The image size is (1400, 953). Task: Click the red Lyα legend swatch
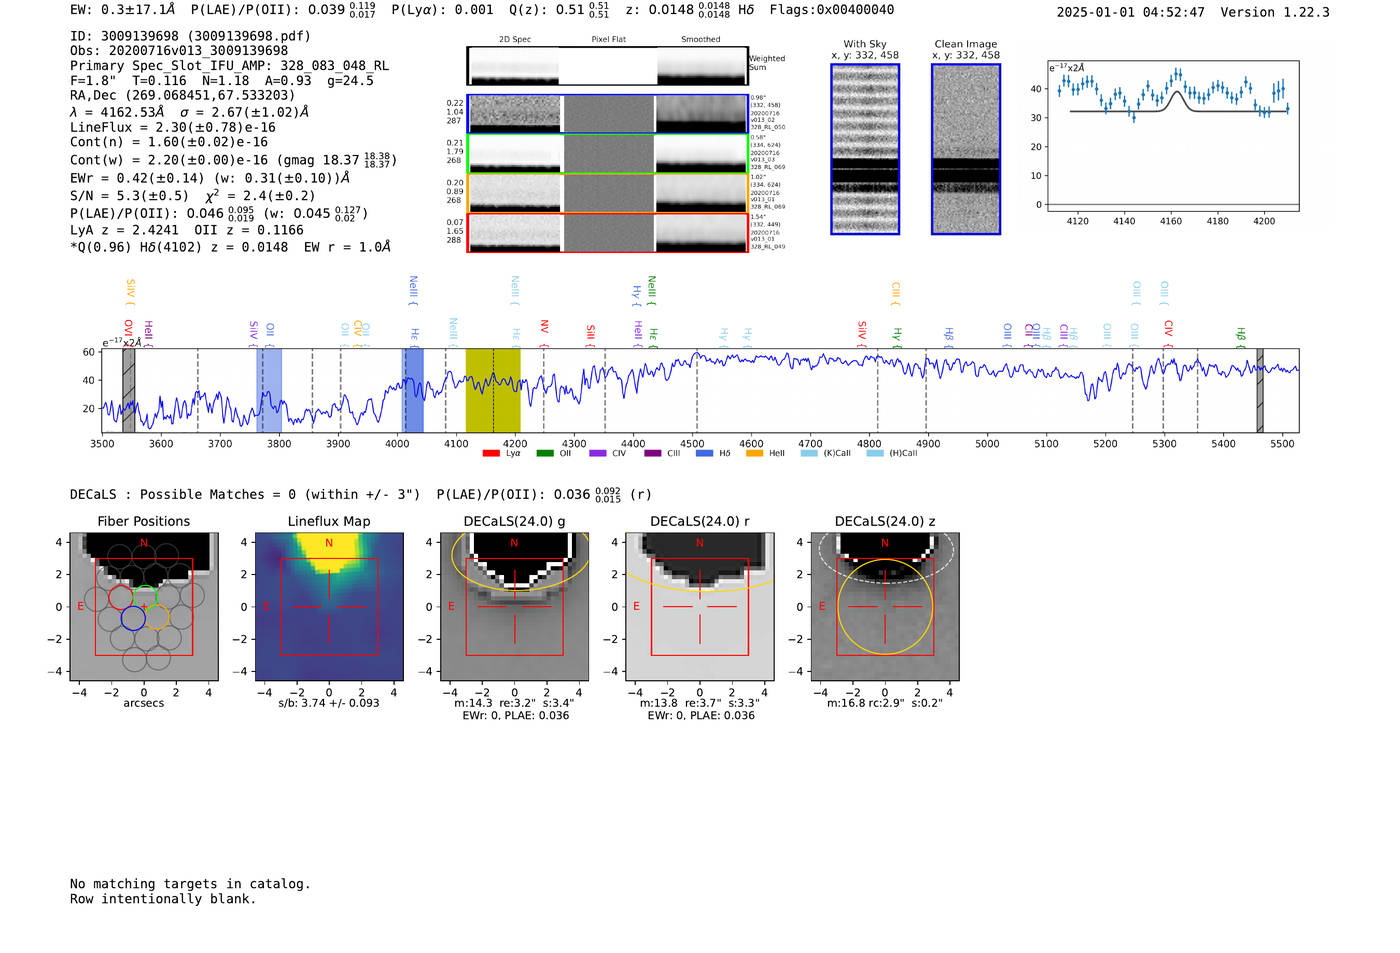[491, 453]
